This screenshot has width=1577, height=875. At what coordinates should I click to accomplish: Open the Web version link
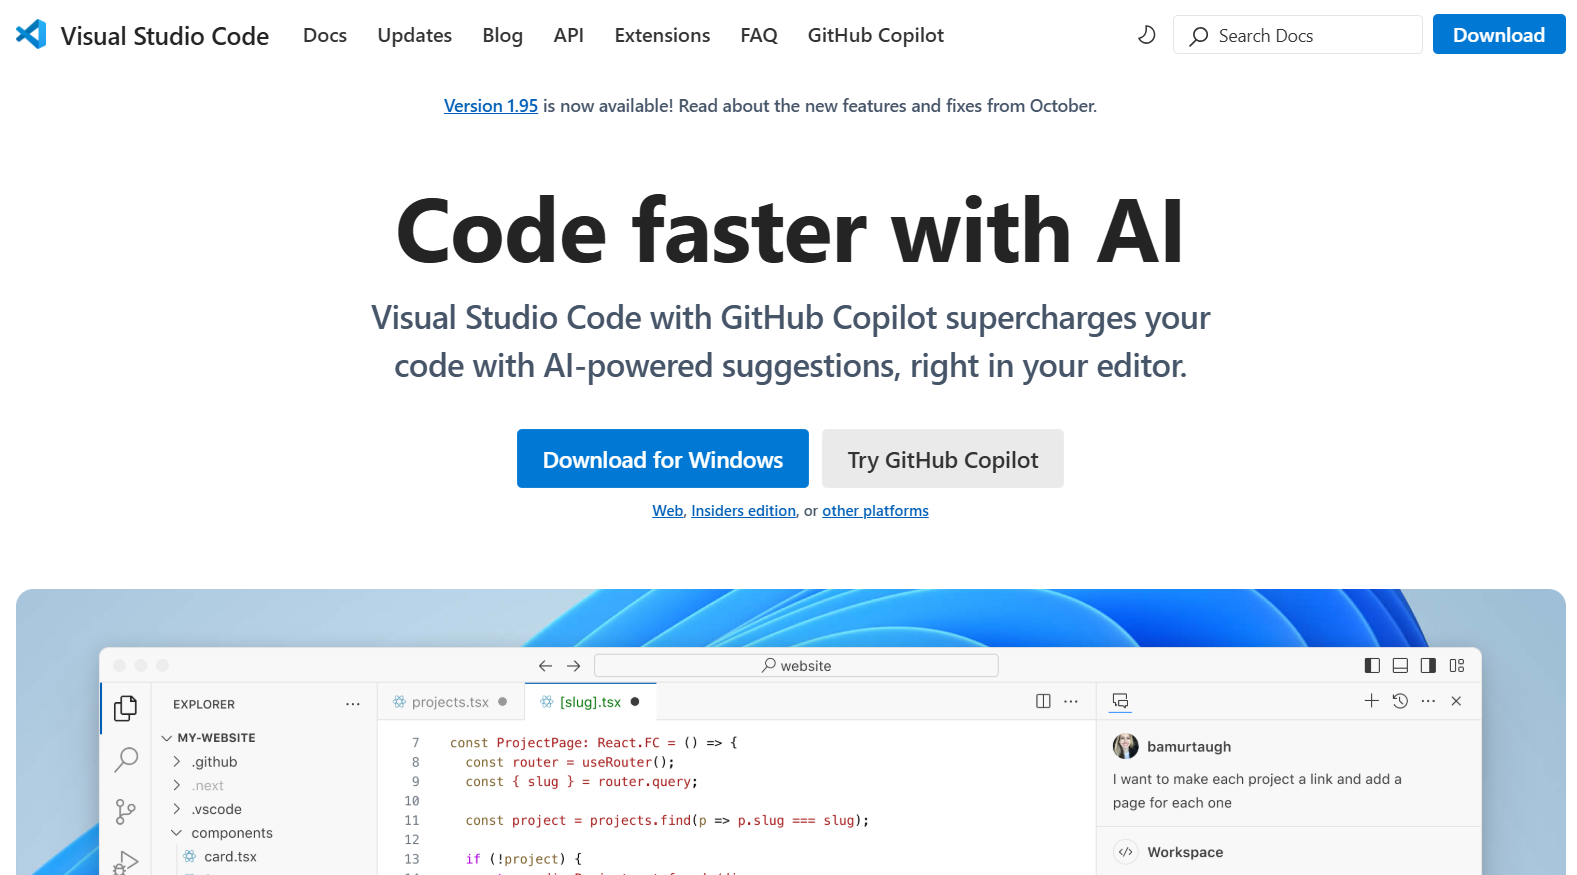click(x=667, y=511)
